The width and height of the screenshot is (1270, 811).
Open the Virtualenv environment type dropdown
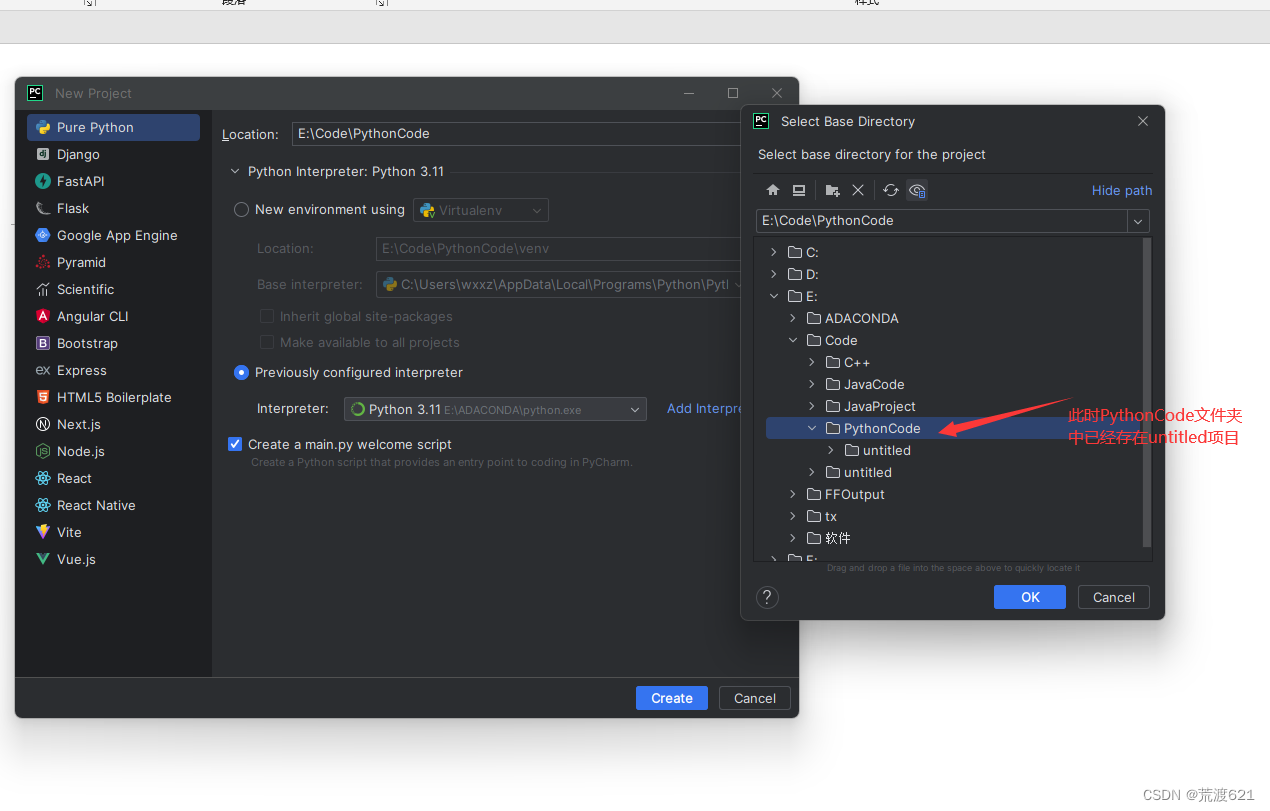pyautogui.click(x=481, y=210)
